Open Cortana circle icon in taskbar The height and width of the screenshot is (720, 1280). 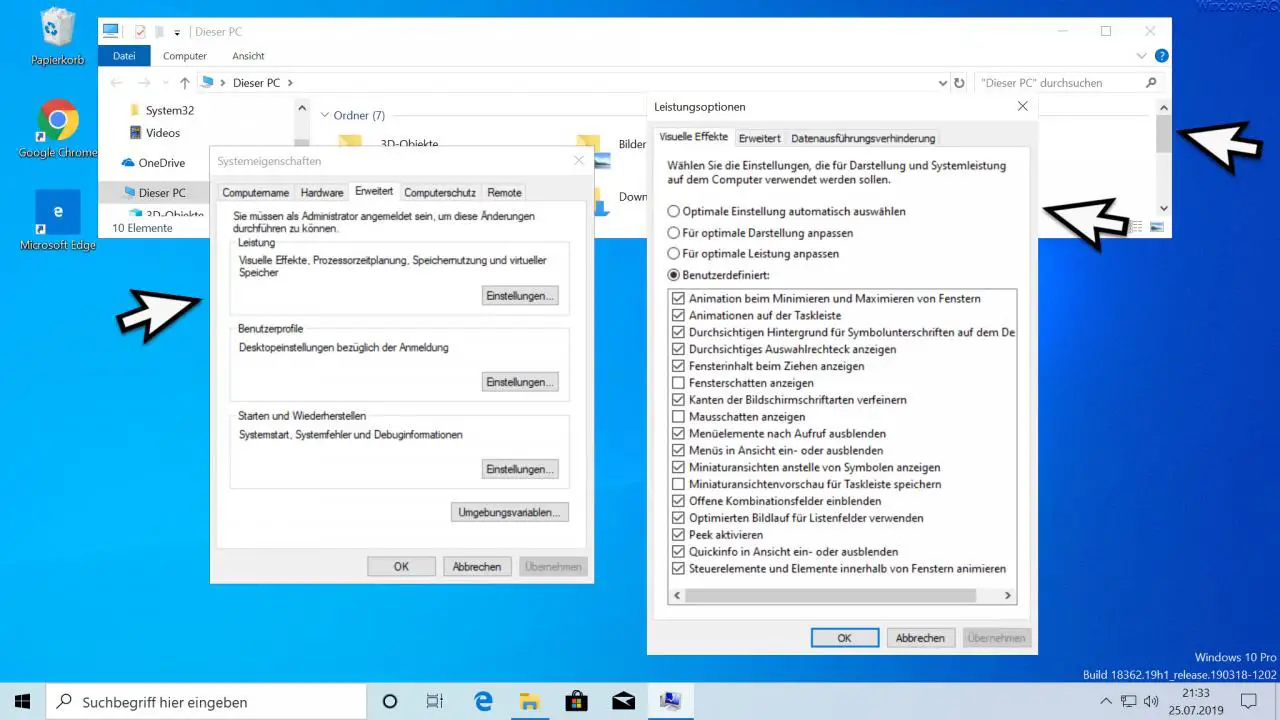390,702
